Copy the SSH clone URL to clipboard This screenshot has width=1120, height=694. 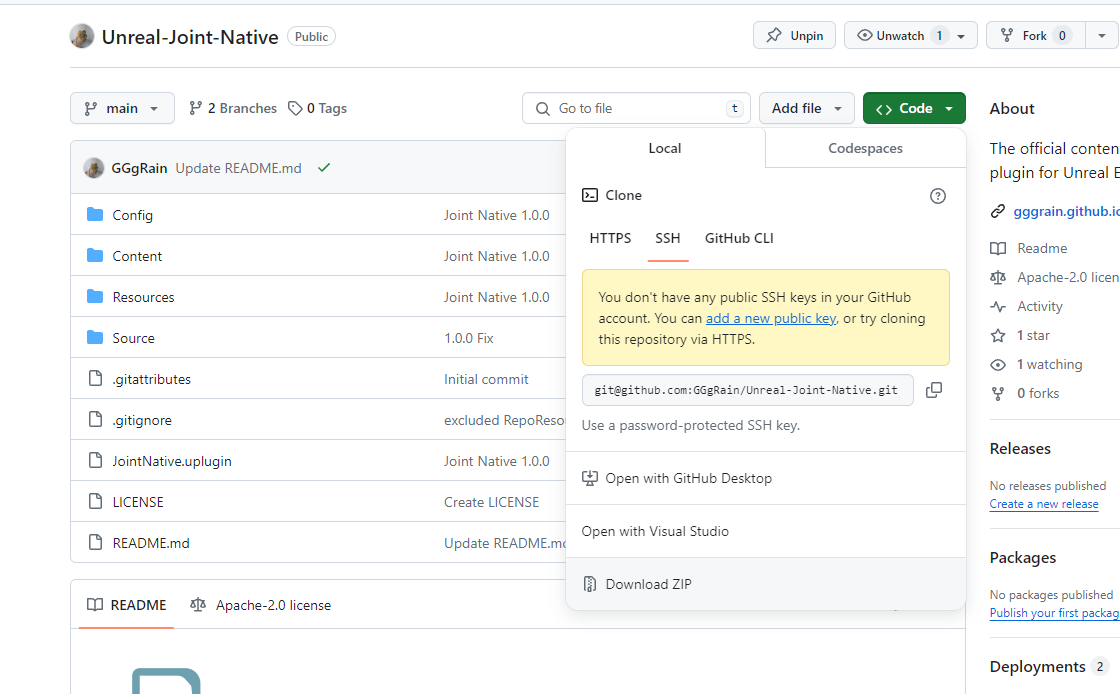[x=933, y=390]
